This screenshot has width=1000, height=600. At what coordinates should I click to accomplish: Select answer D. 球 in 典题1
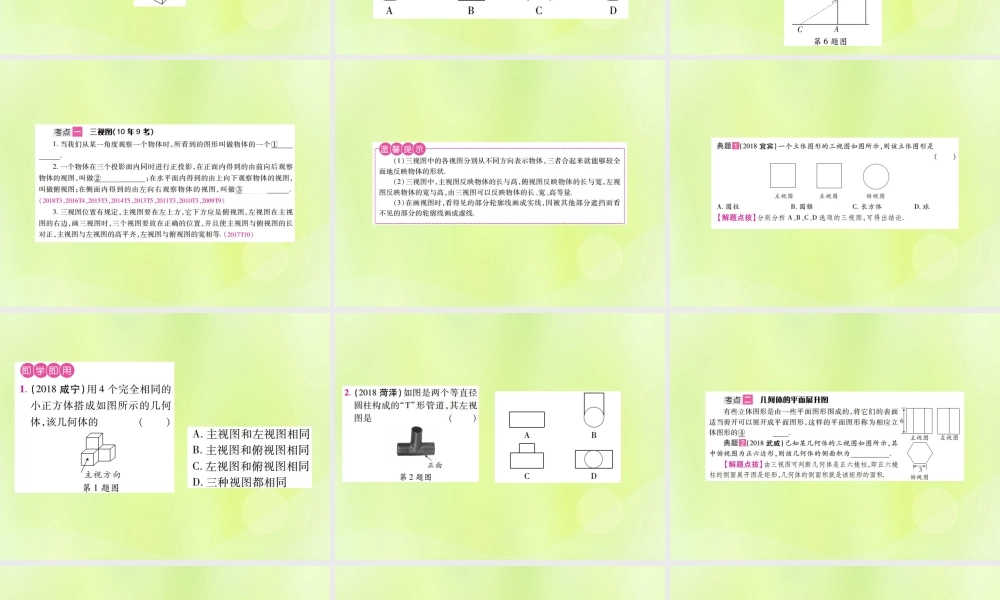pyautogui.click(x=922, y=207)
